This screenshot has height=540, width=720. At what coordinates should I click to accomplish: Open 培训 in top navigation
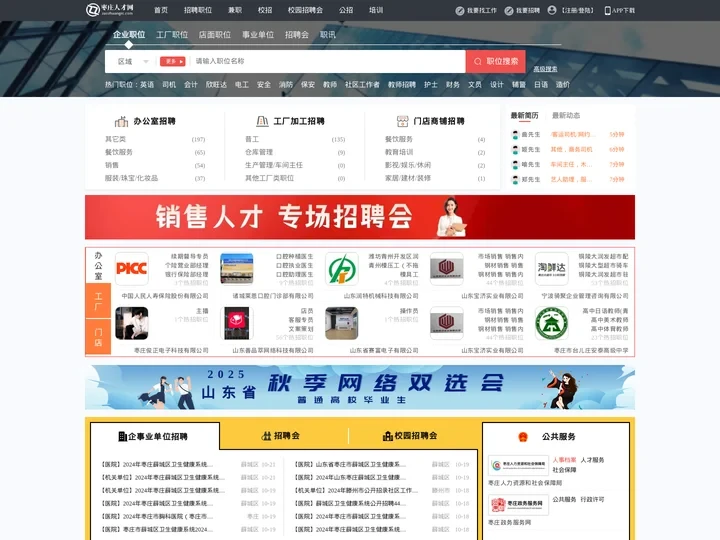(x=376, y=10)
